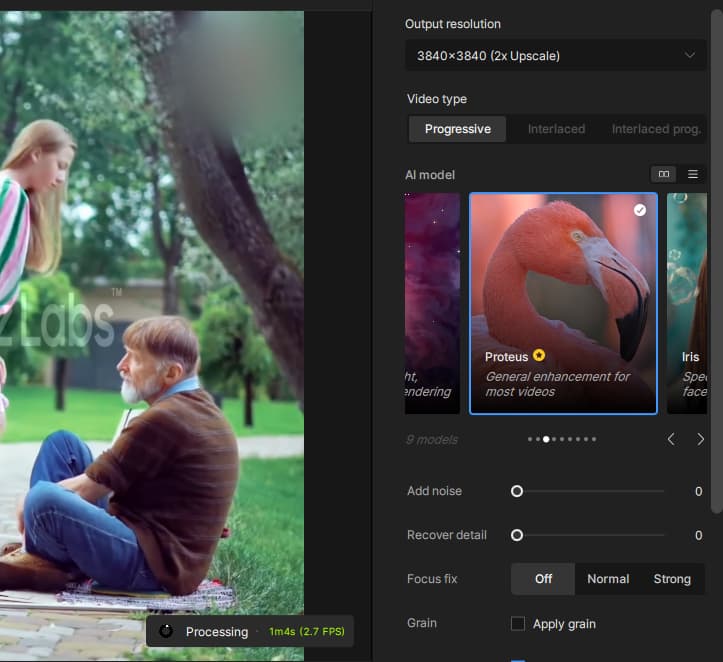Choose Progressive video type
The width and height of the screenshot is (723, 662).
pyautogui.click(x=458, y=129)
